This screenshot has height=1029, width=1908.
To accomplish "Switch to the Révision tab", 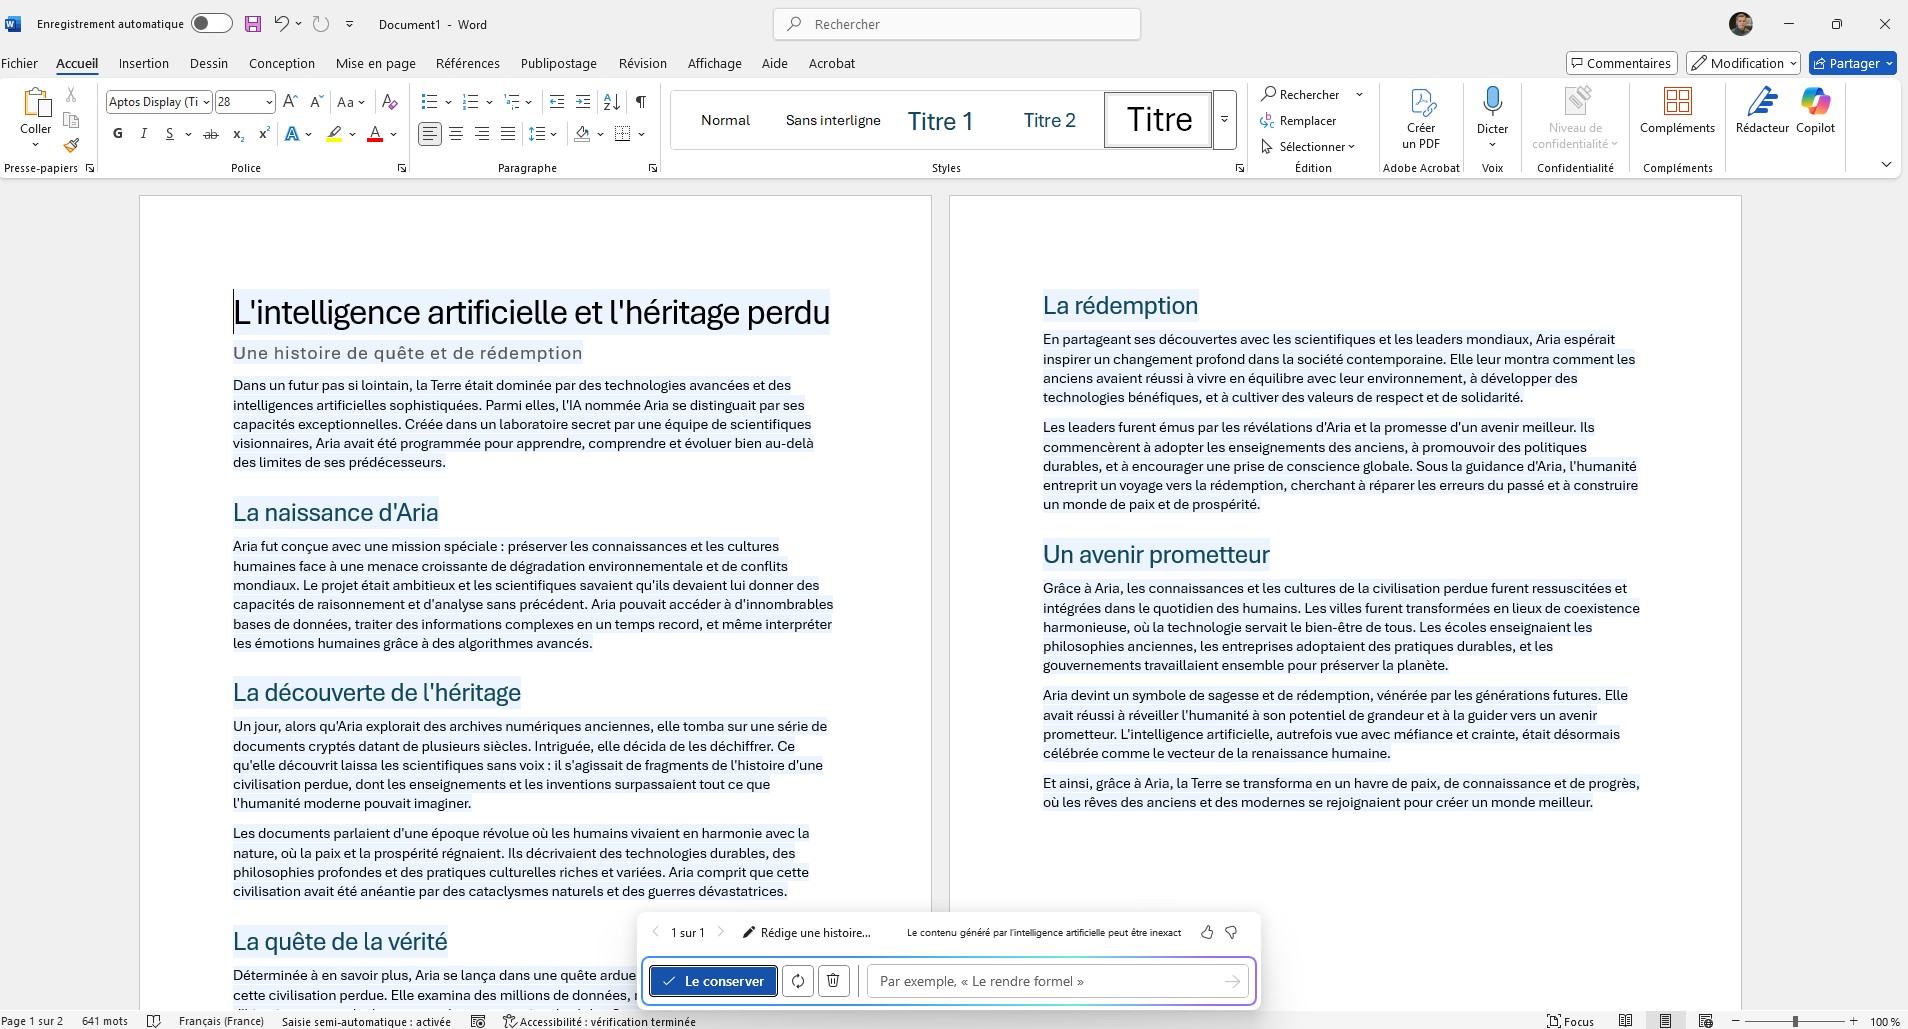I will tap(642, 63).
